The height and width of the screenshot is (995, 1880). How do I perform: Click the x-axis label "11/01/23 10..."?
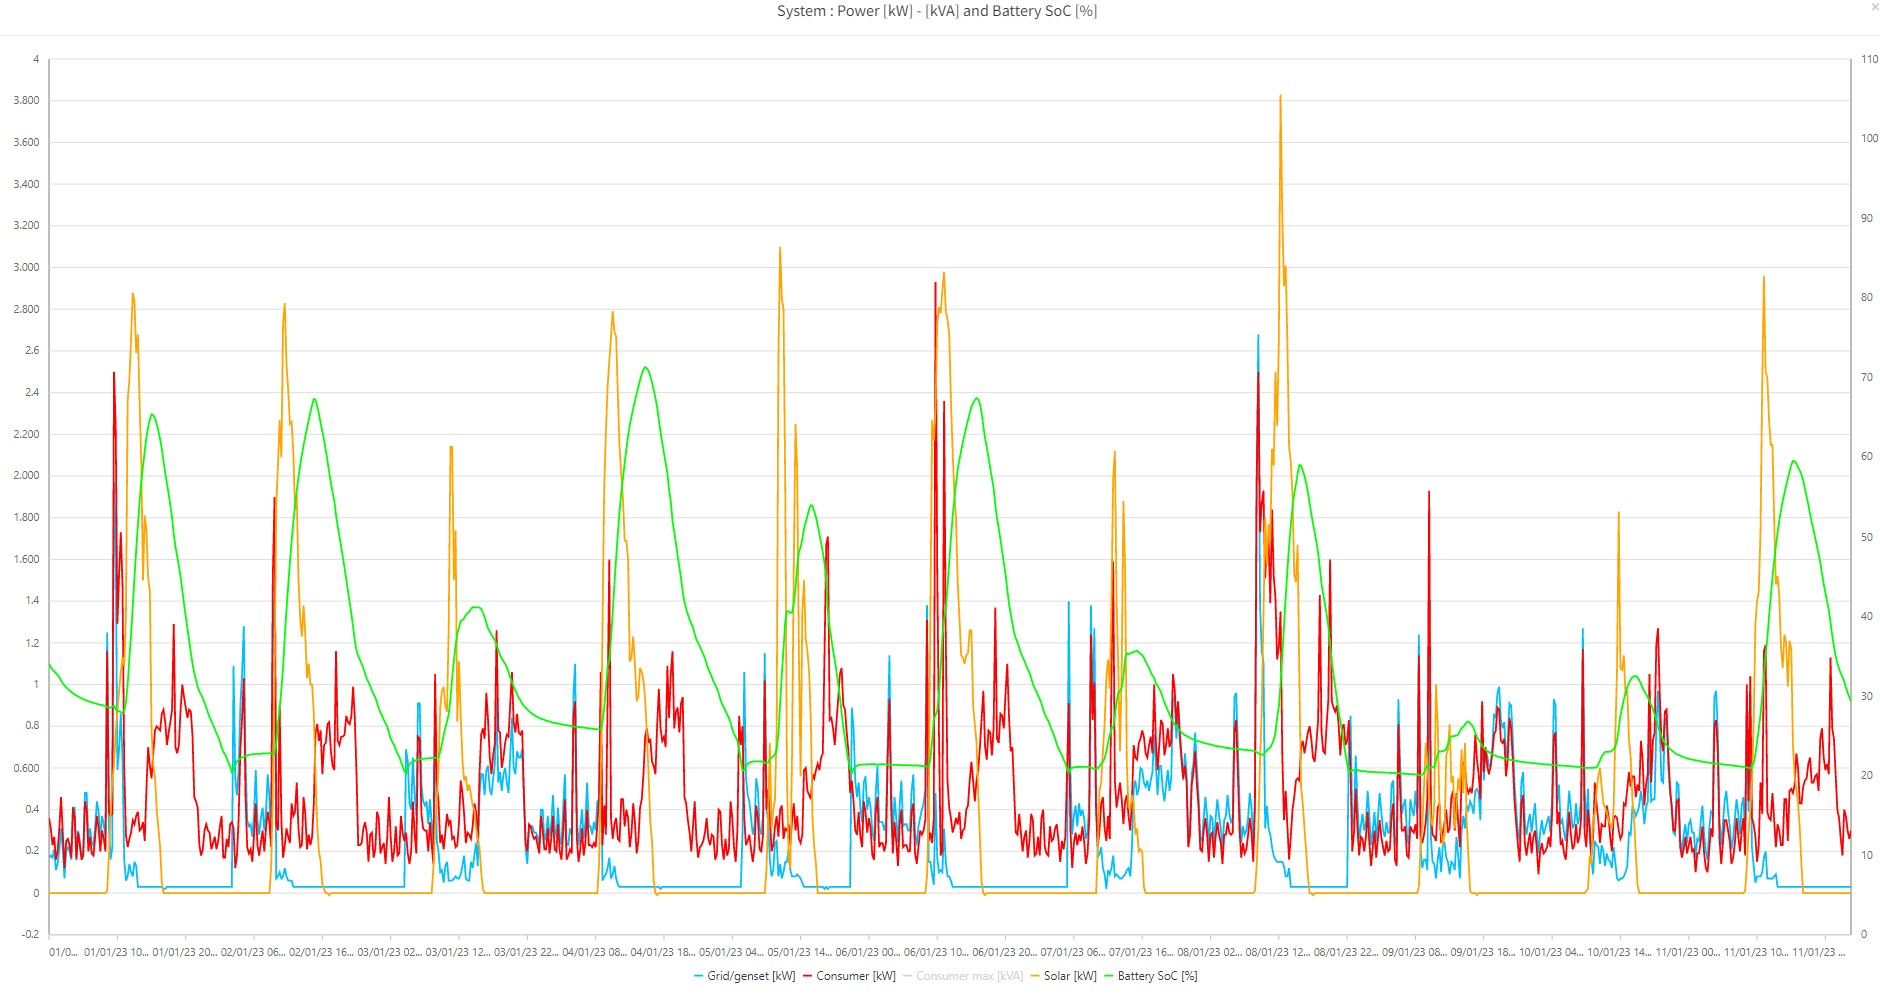1756,952
